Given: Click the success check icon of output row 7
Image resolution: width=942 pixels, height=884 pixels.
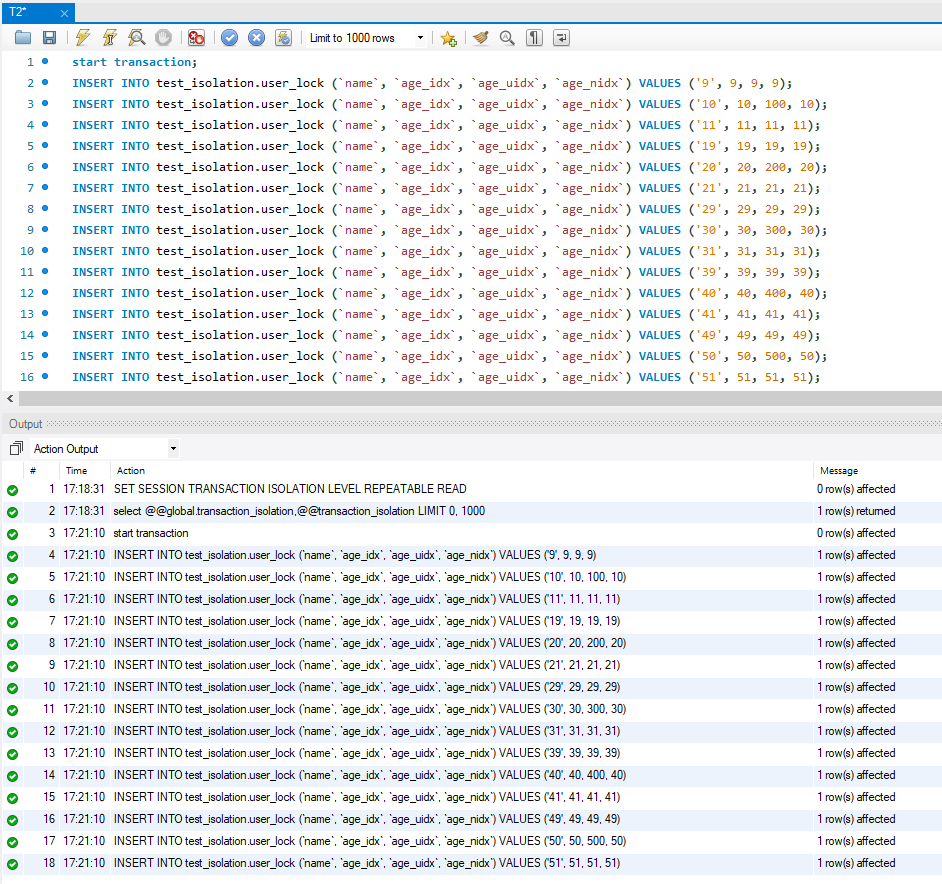Looking at the screenshot, I should point(13,622).
